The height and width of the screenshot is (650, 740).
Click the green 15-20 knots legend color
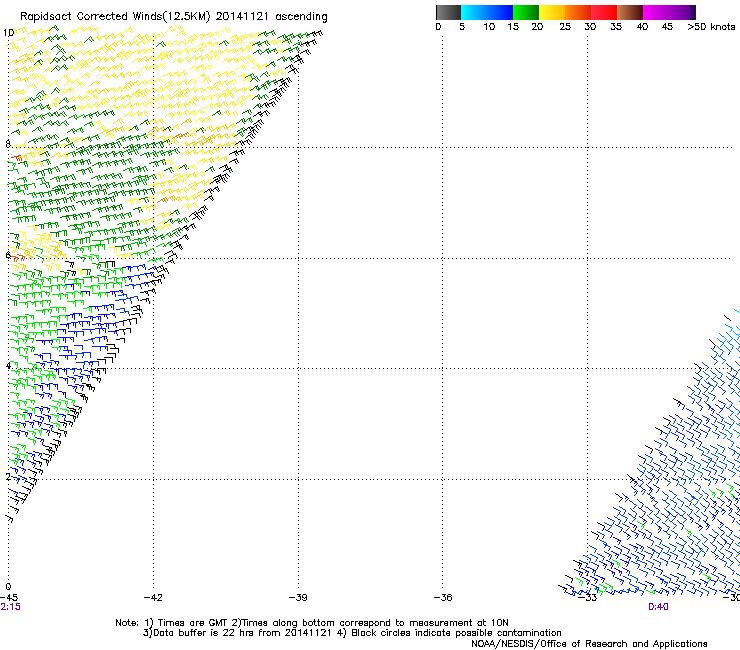point(526,12)
